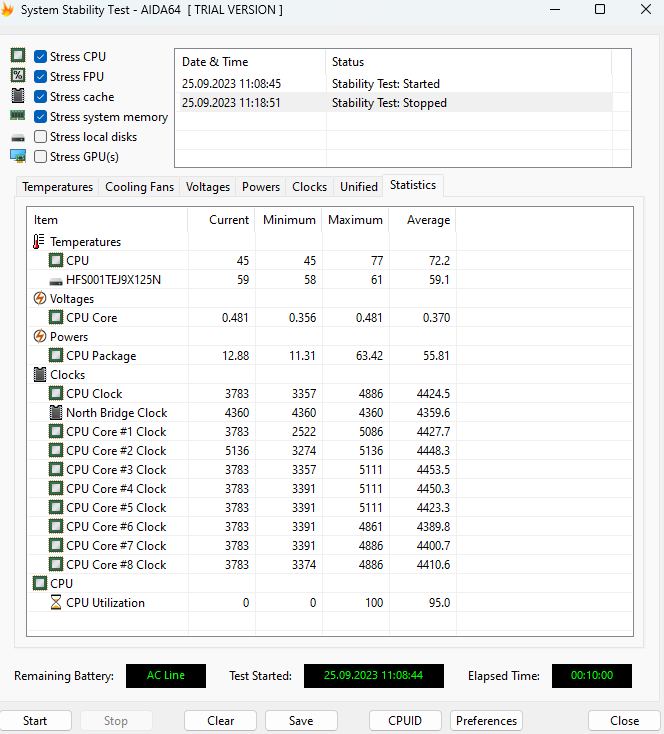The height and width of the screenshot is (734, 664).
Task: Click the chip icon in the CPU Clock row
Action: [x=56, y=393]
